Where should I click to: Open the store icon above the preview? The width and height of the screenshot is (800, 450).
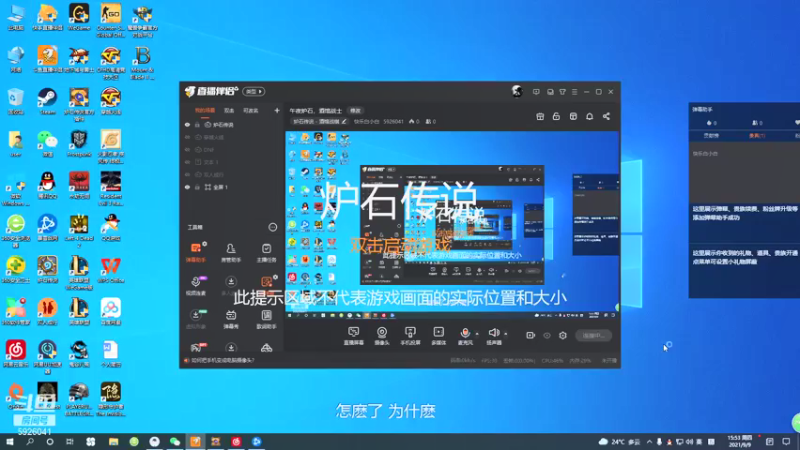point(573,116)
